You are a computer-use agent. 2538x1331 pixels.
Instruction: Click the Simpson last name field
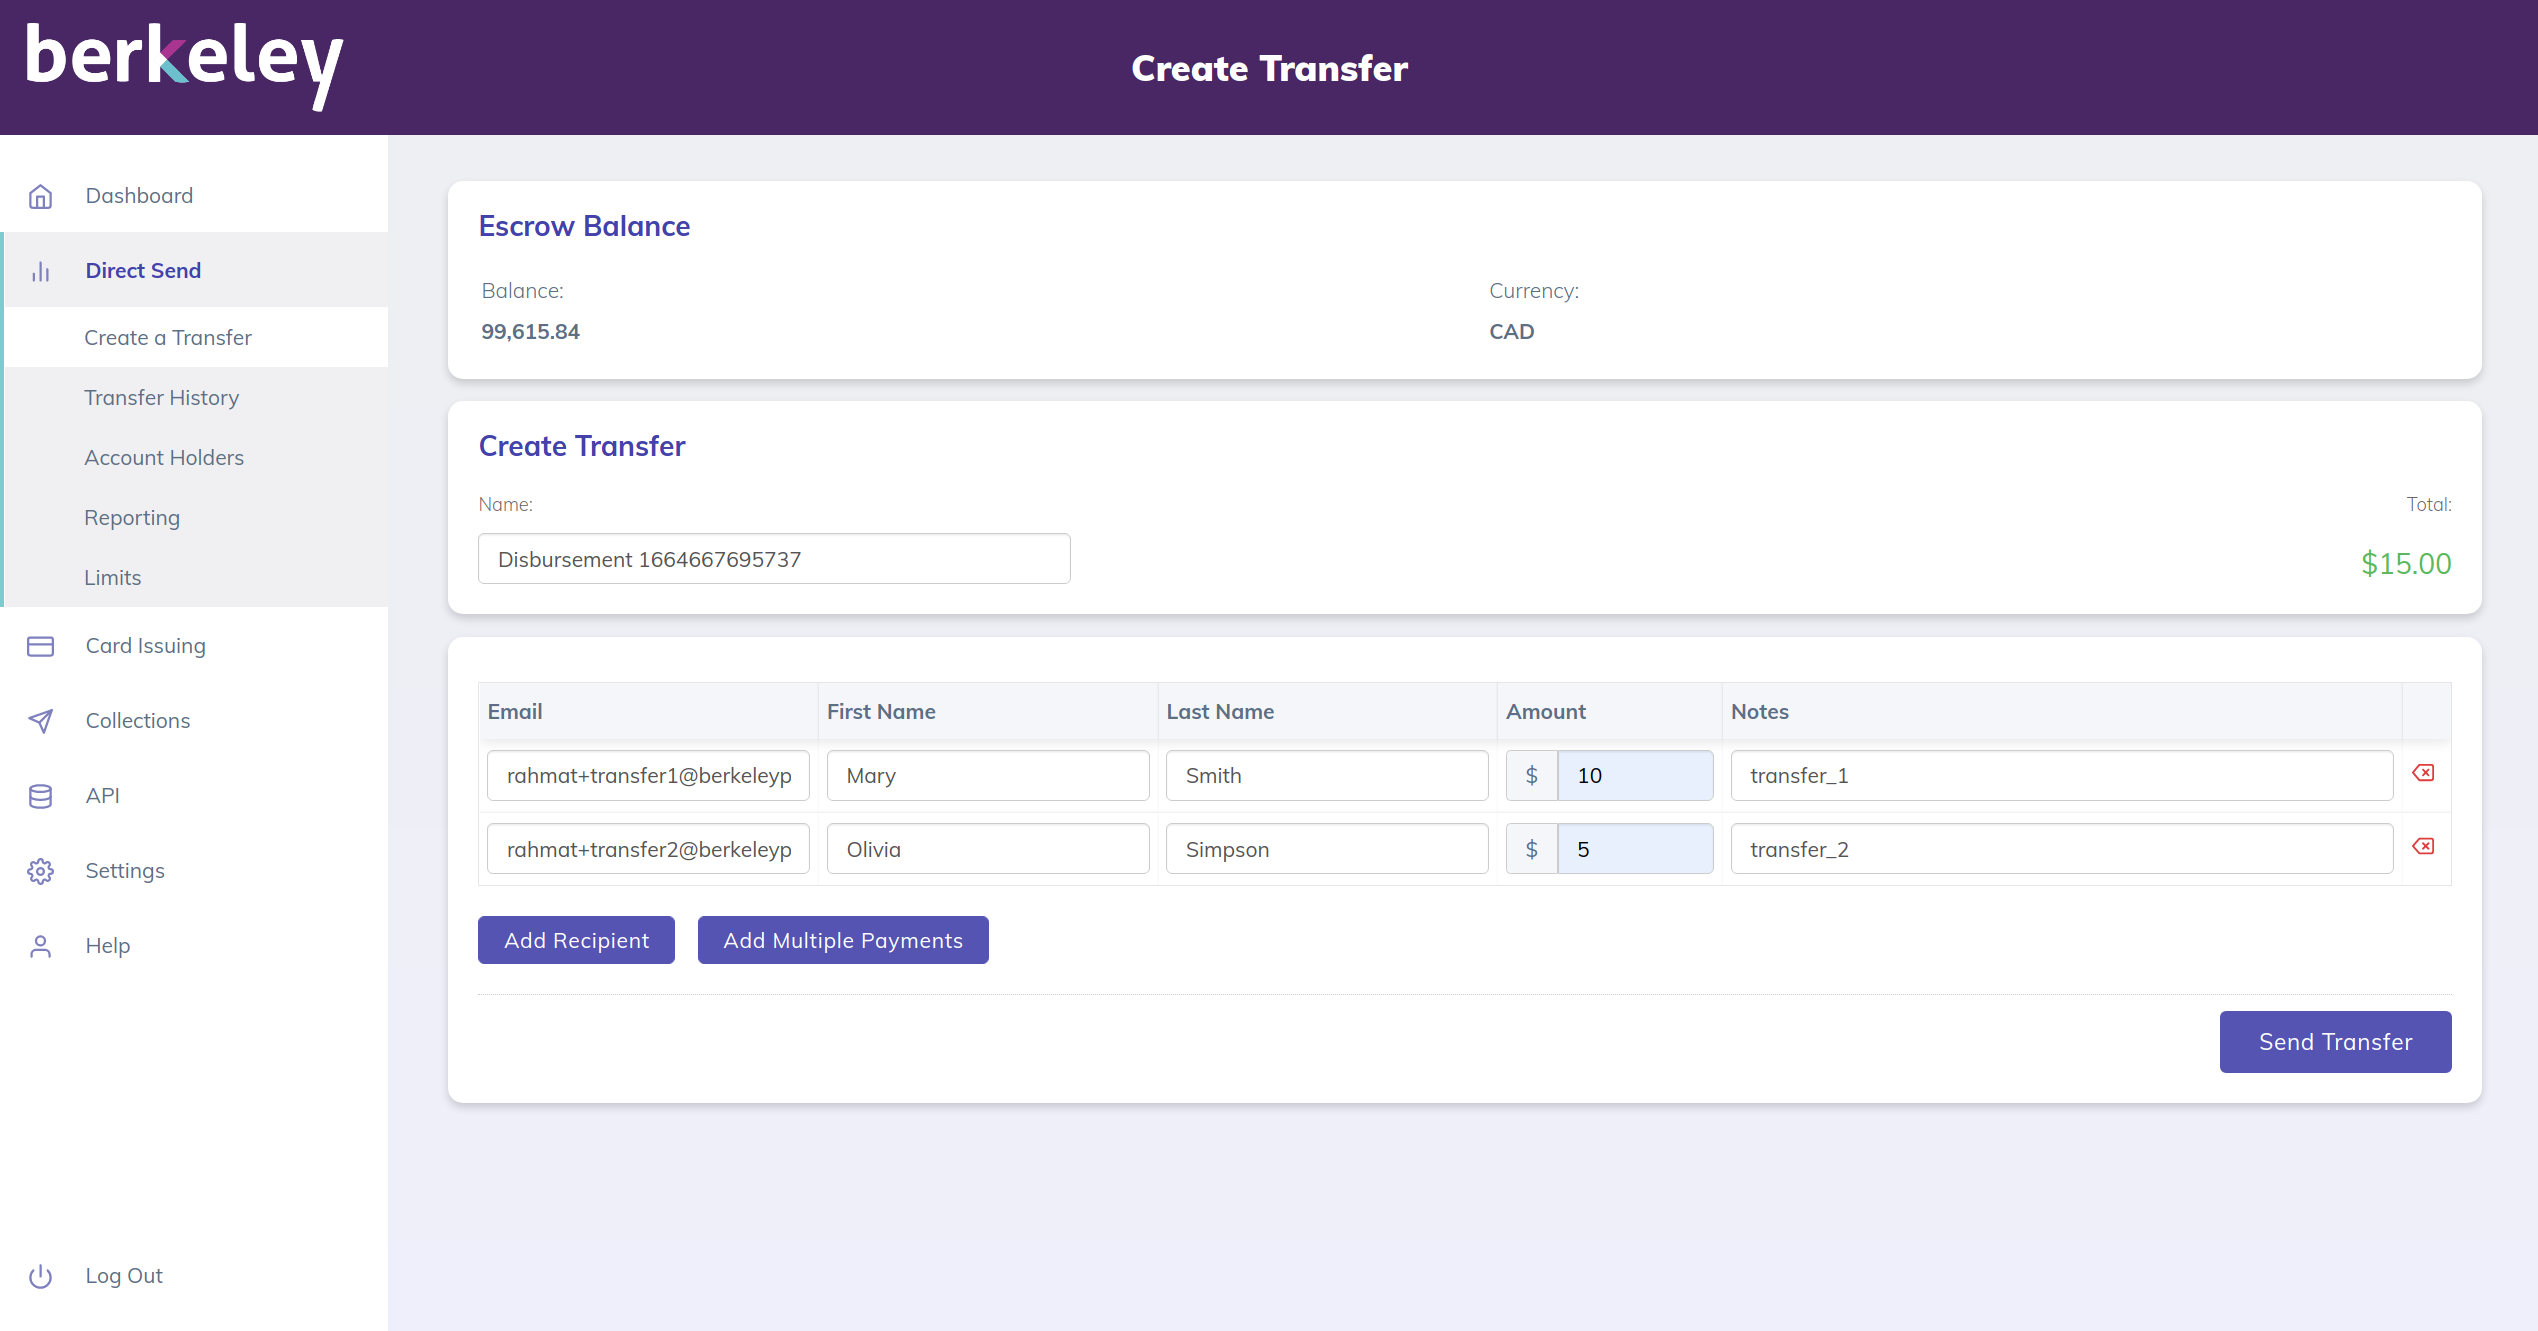(1327, 849)
